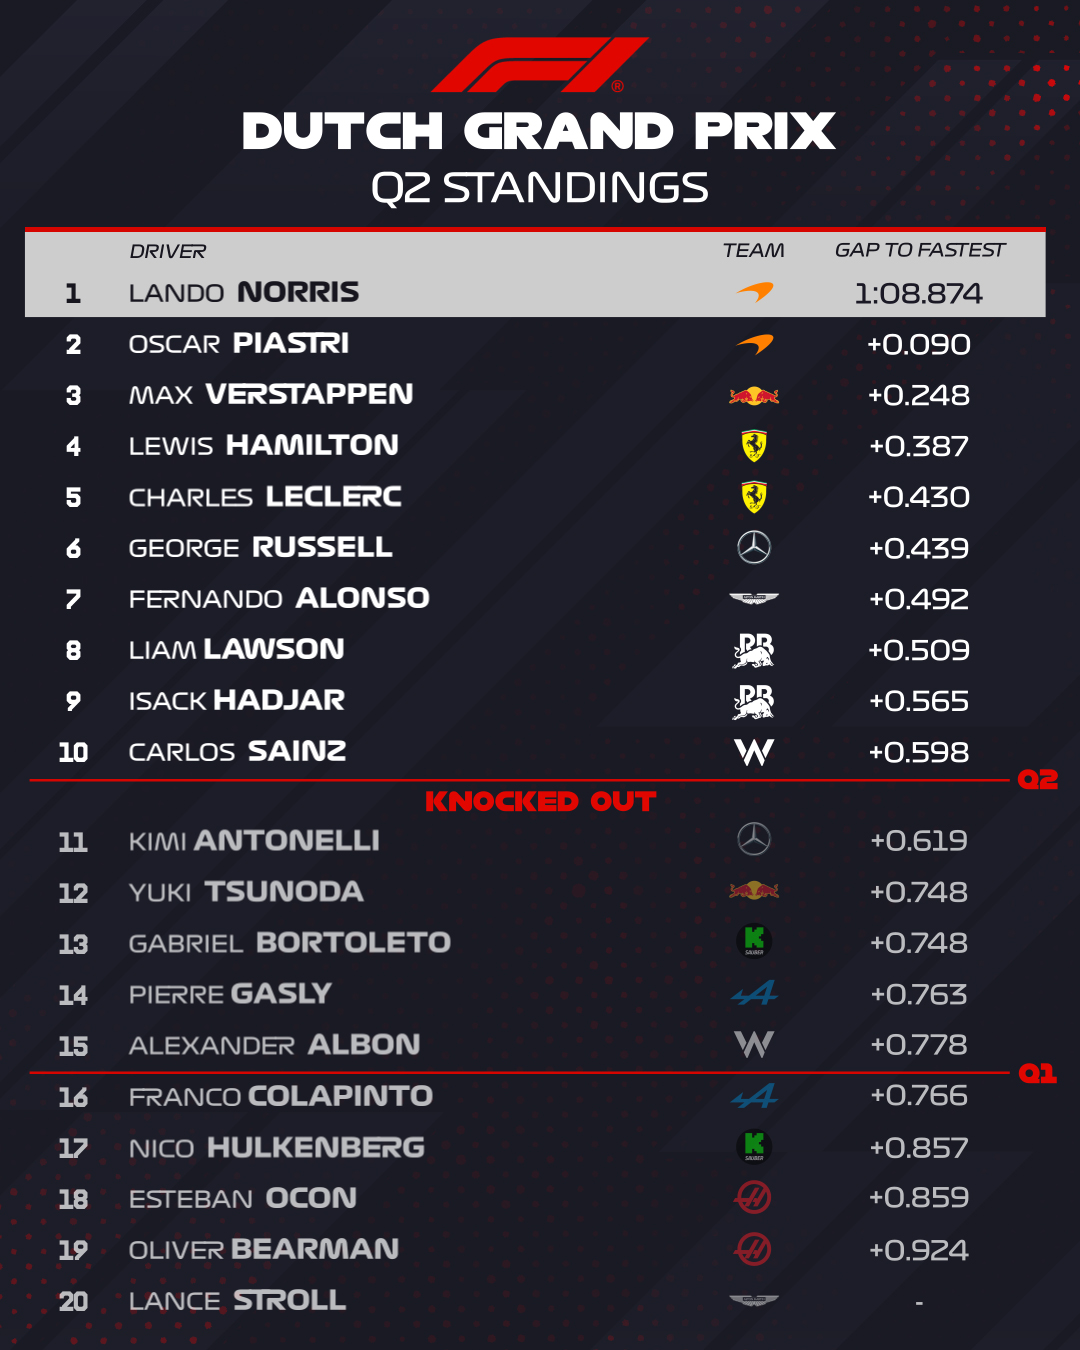Click the McLaren logo beside Lando Norris
Viewport: 1080px width, 1350px height.
click(754, 292)
